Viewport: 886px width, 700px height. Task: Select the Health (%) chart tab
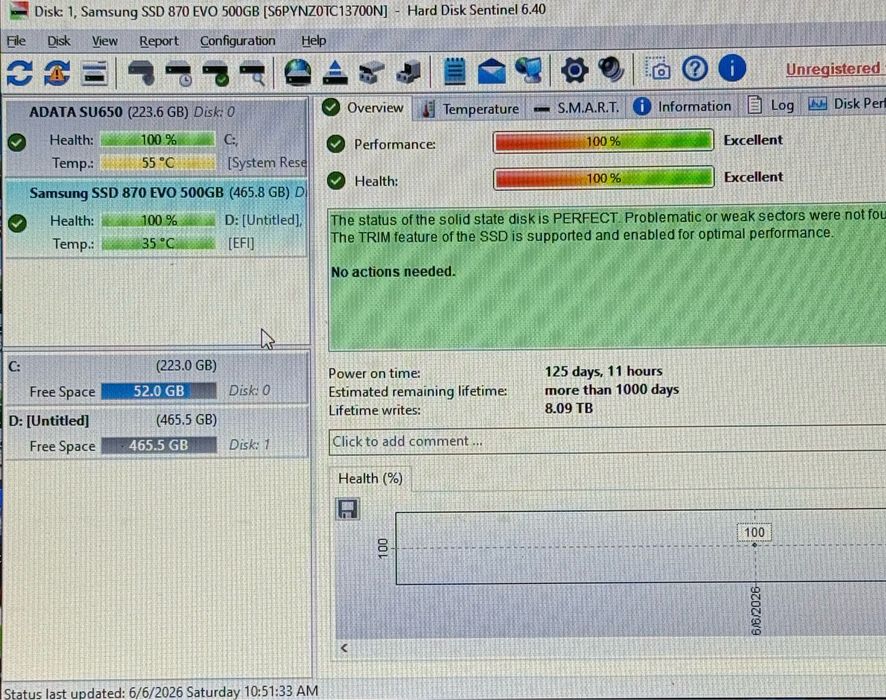tap(370, 479)
